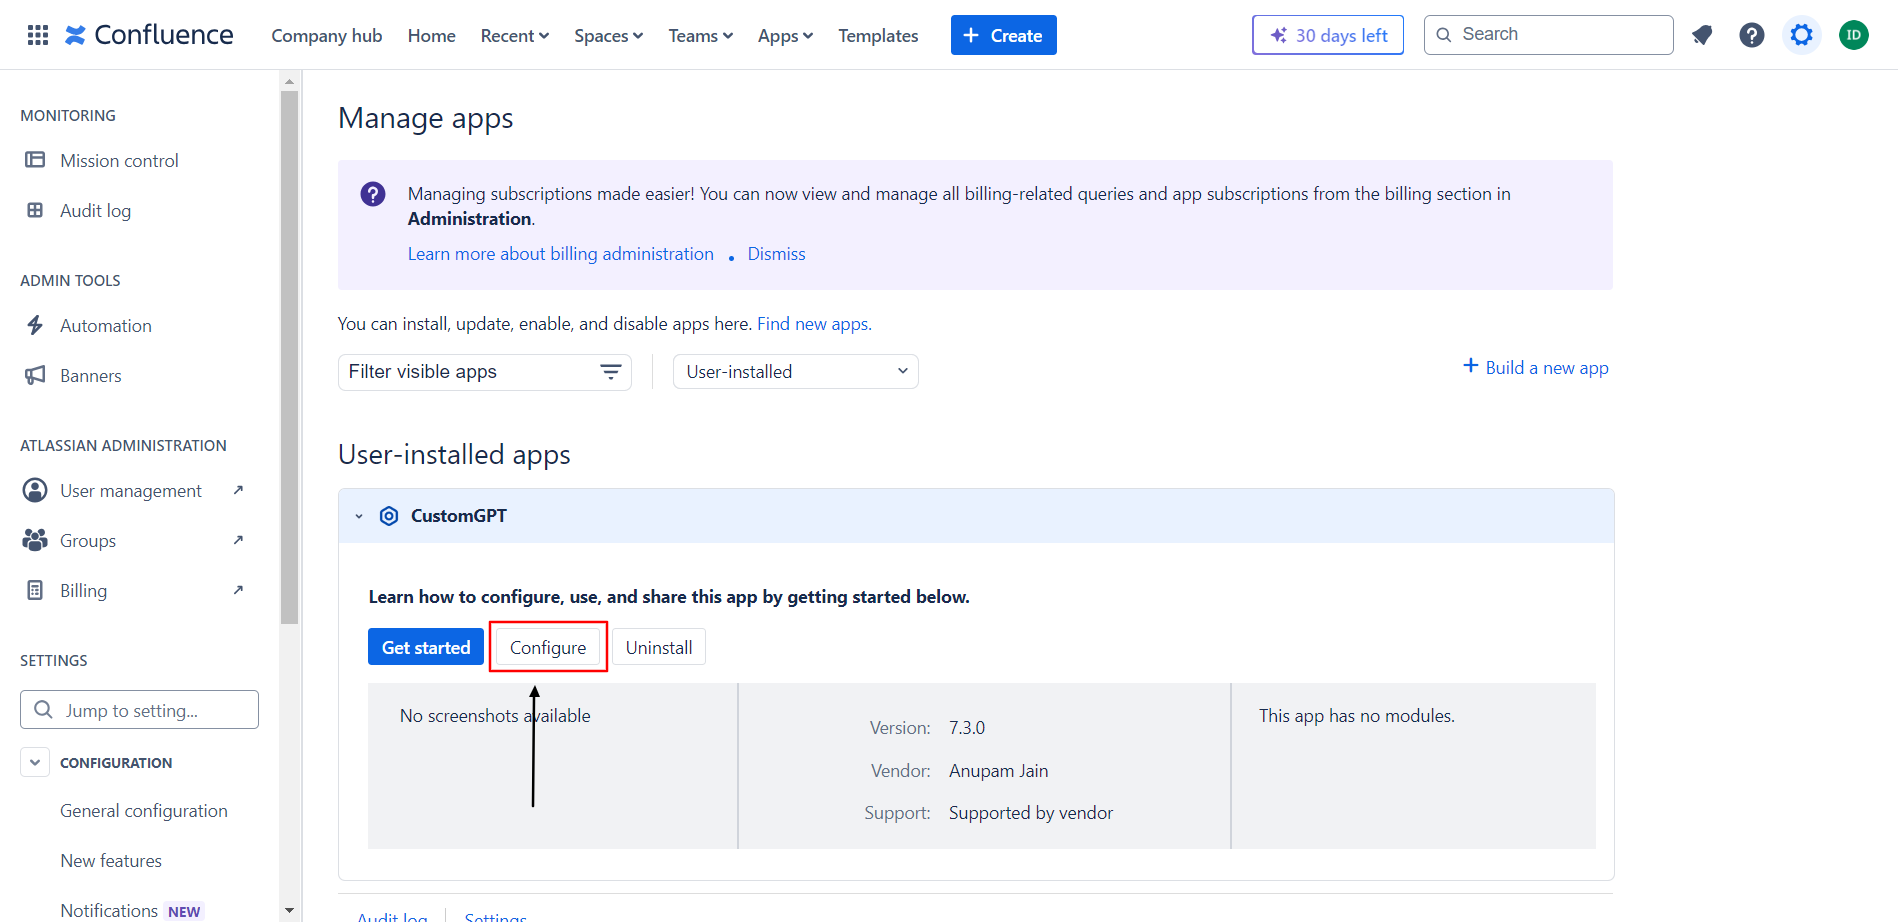Click the Automation lightning icon
The width and height of the screenshot is (1898, 922).
pyautogui.click(x=35, y=325)
